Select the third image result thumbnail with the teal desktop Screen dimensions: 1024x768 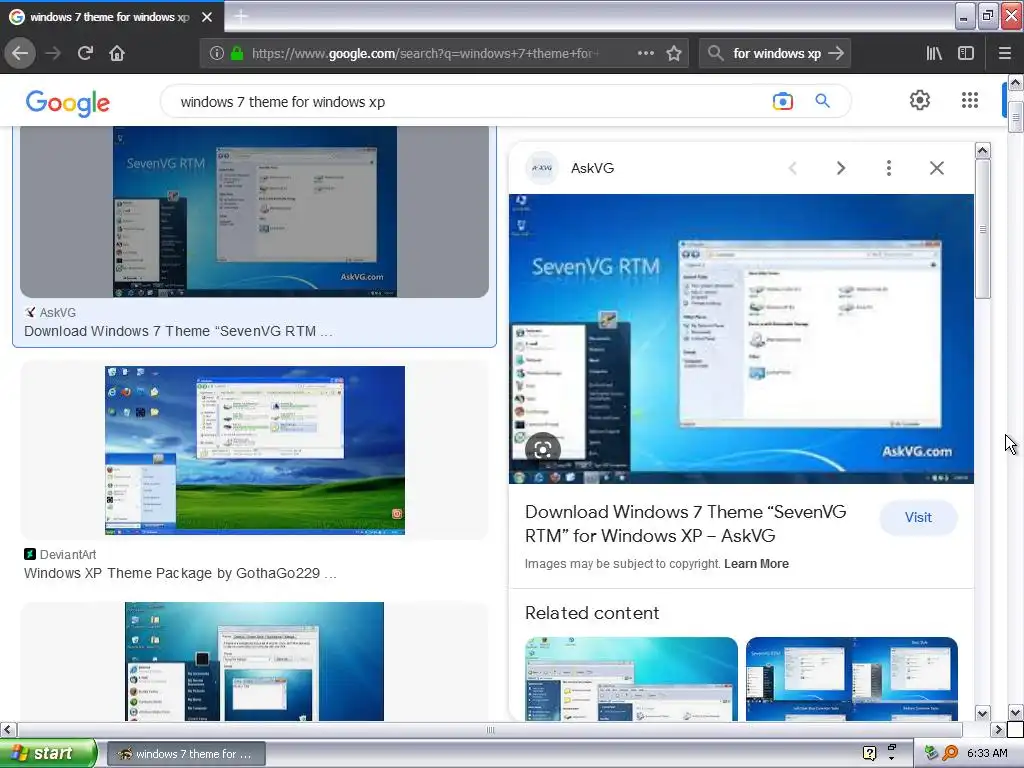click(254, 662)
